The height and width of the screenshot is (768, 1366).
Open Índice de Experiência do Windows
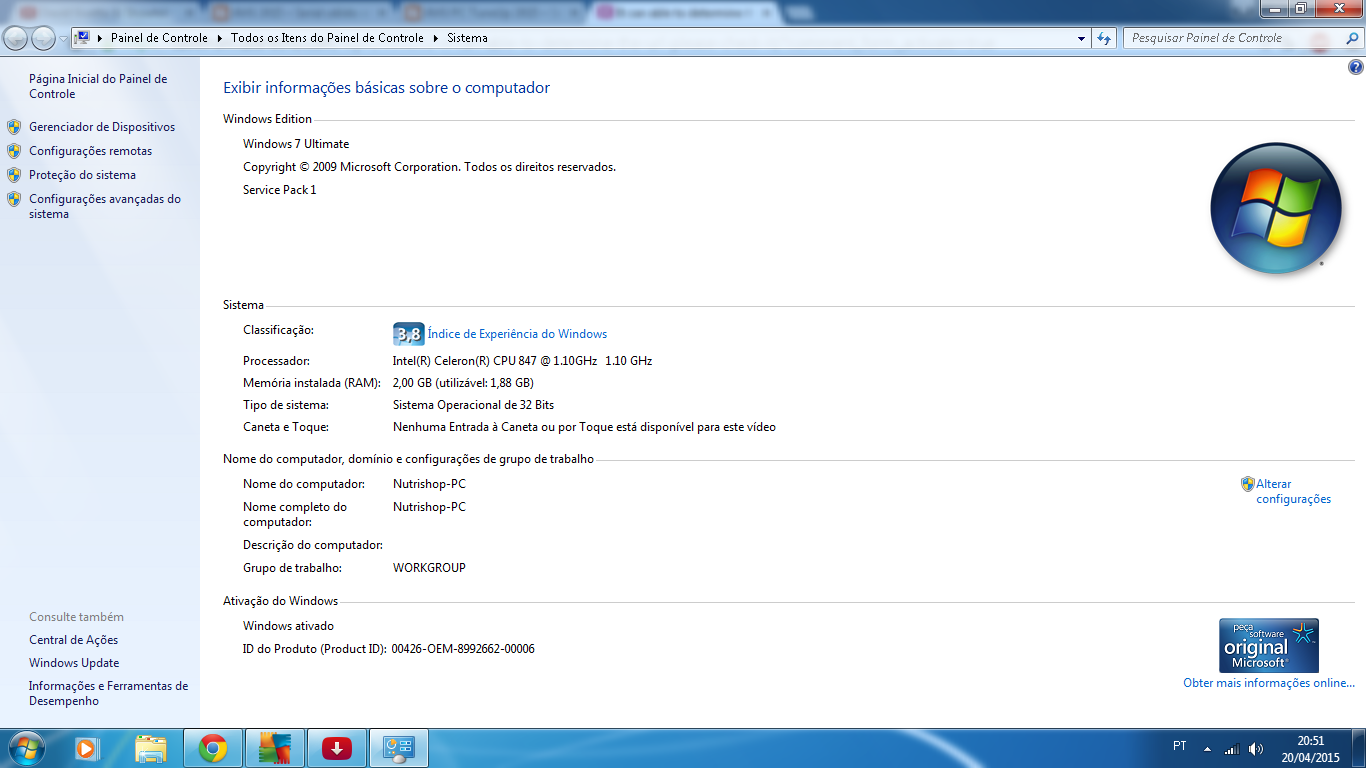pyautogui.click(x=517, y=334)
